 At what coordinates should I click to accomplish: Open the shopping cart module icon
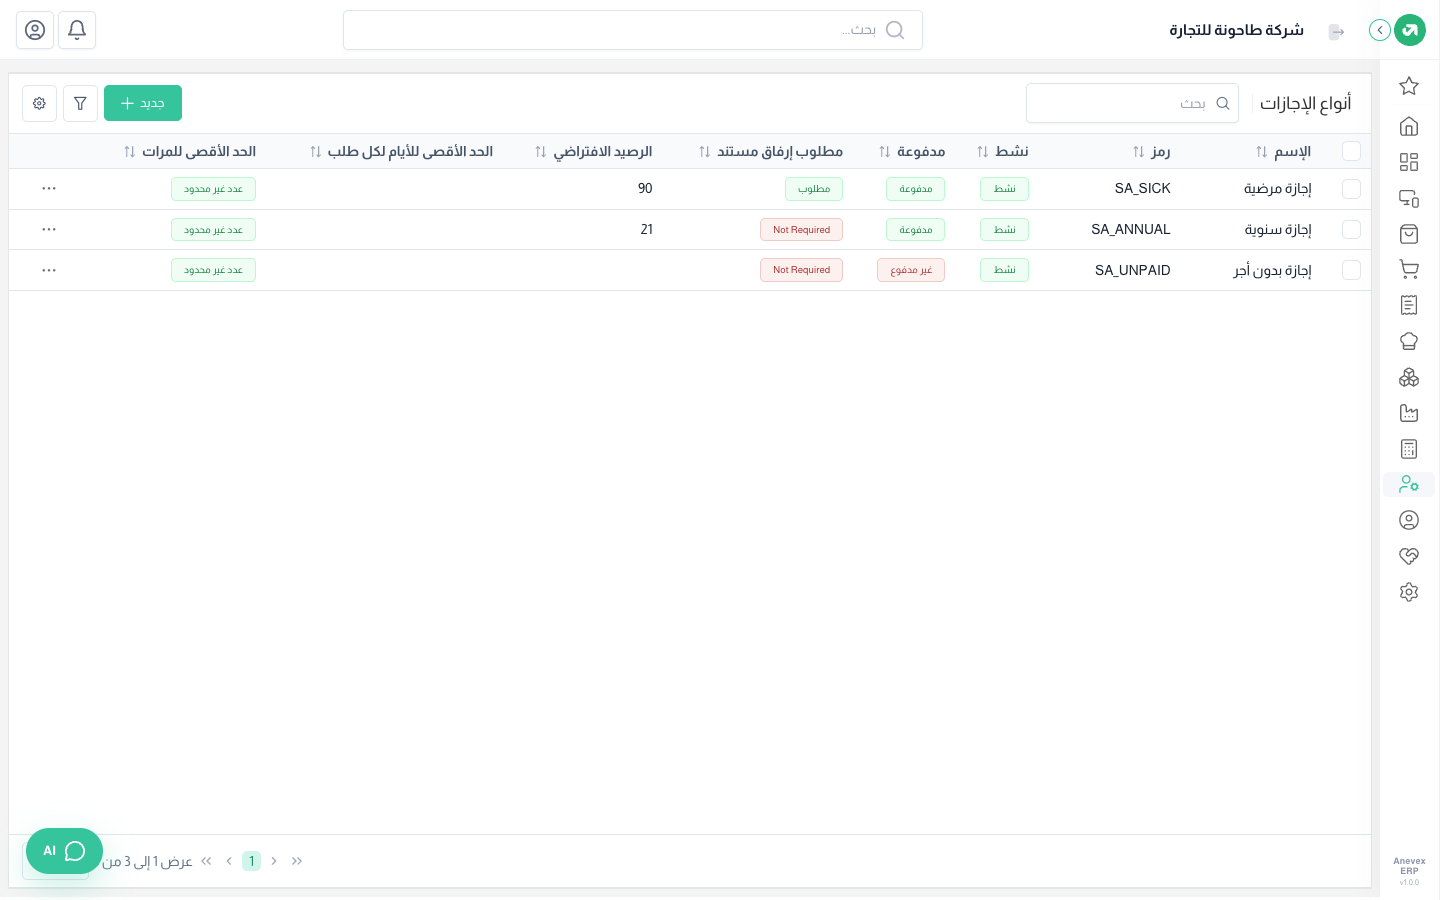1409,269
